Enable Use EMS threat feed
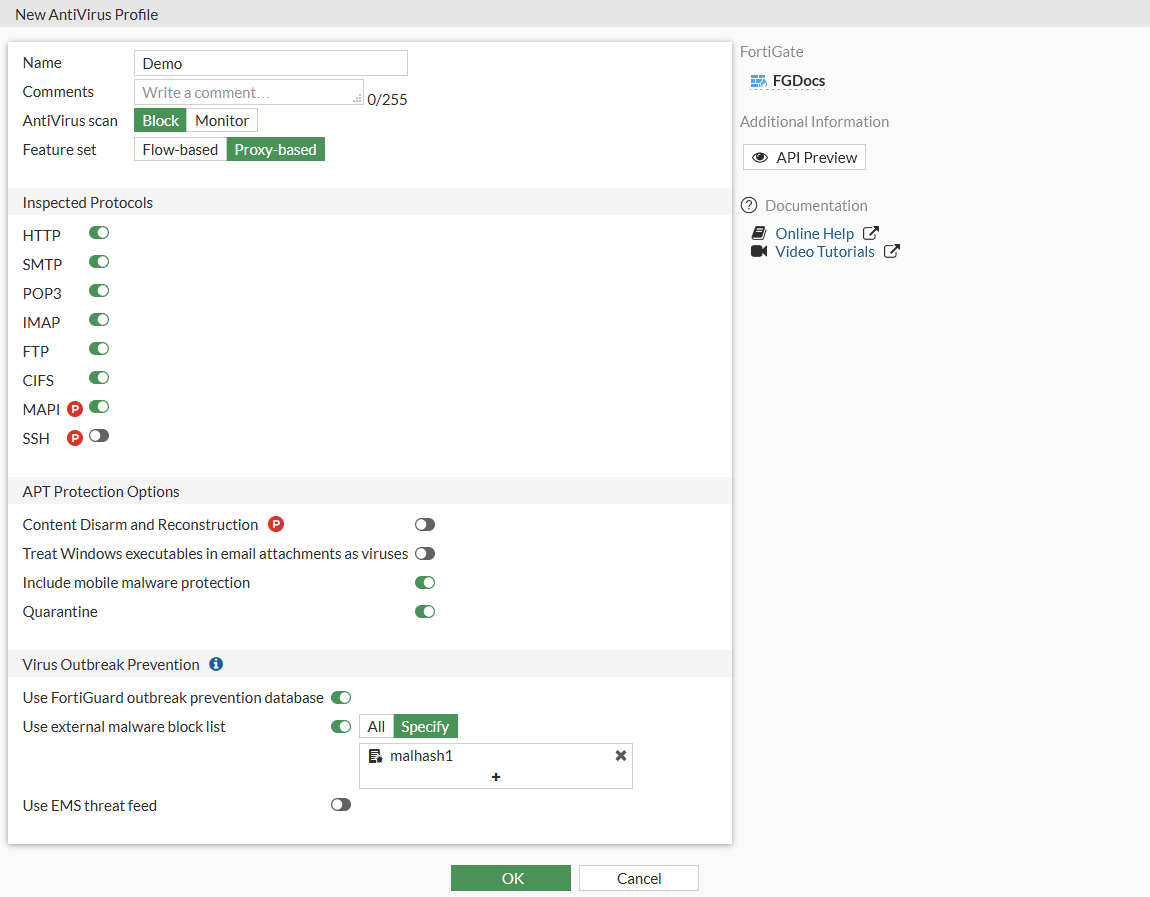 (341, 804)
